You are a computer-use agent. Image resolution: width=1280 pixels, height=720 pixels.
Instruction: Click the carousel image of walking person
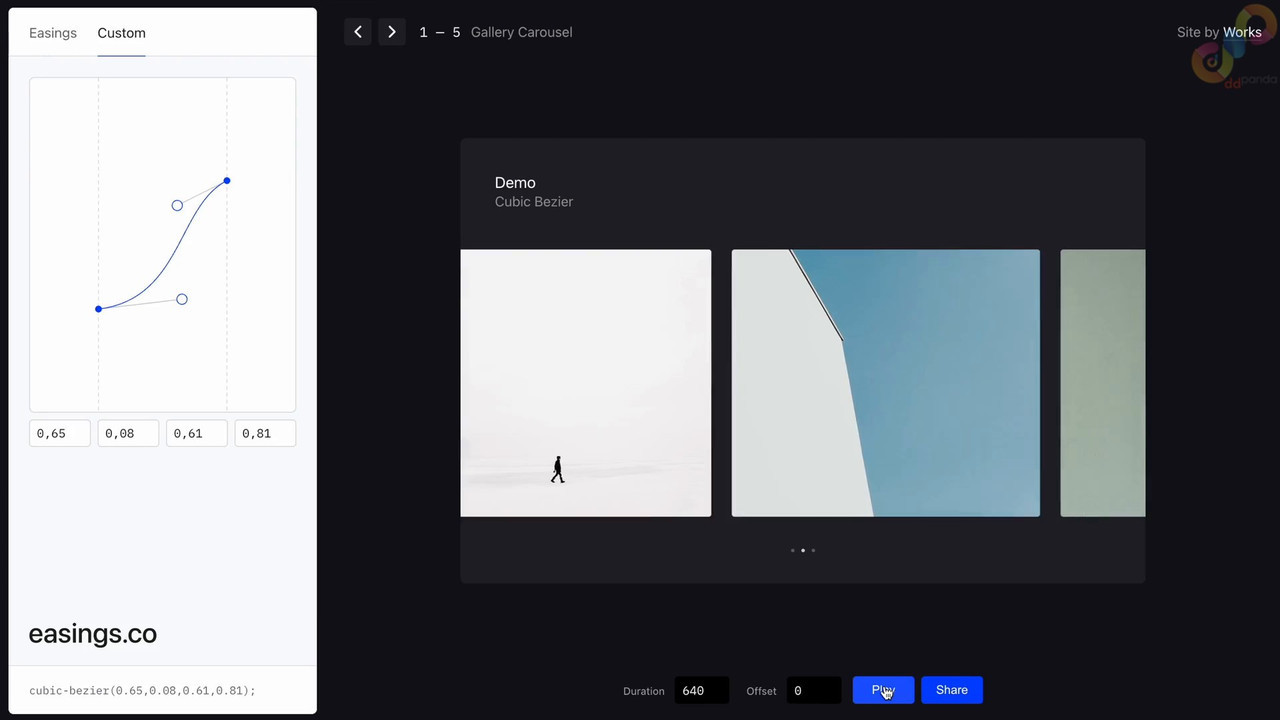586,383
